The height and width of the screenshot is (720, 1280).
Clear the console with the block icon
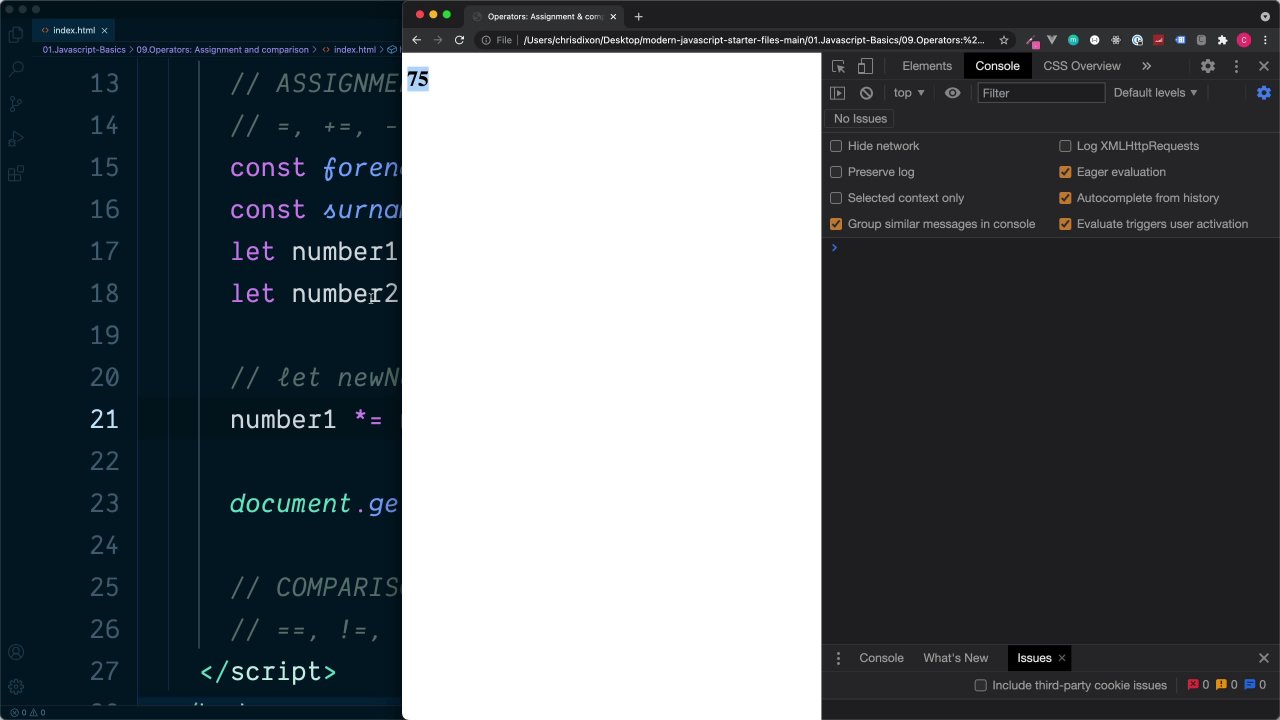click(x=866, y=93)
